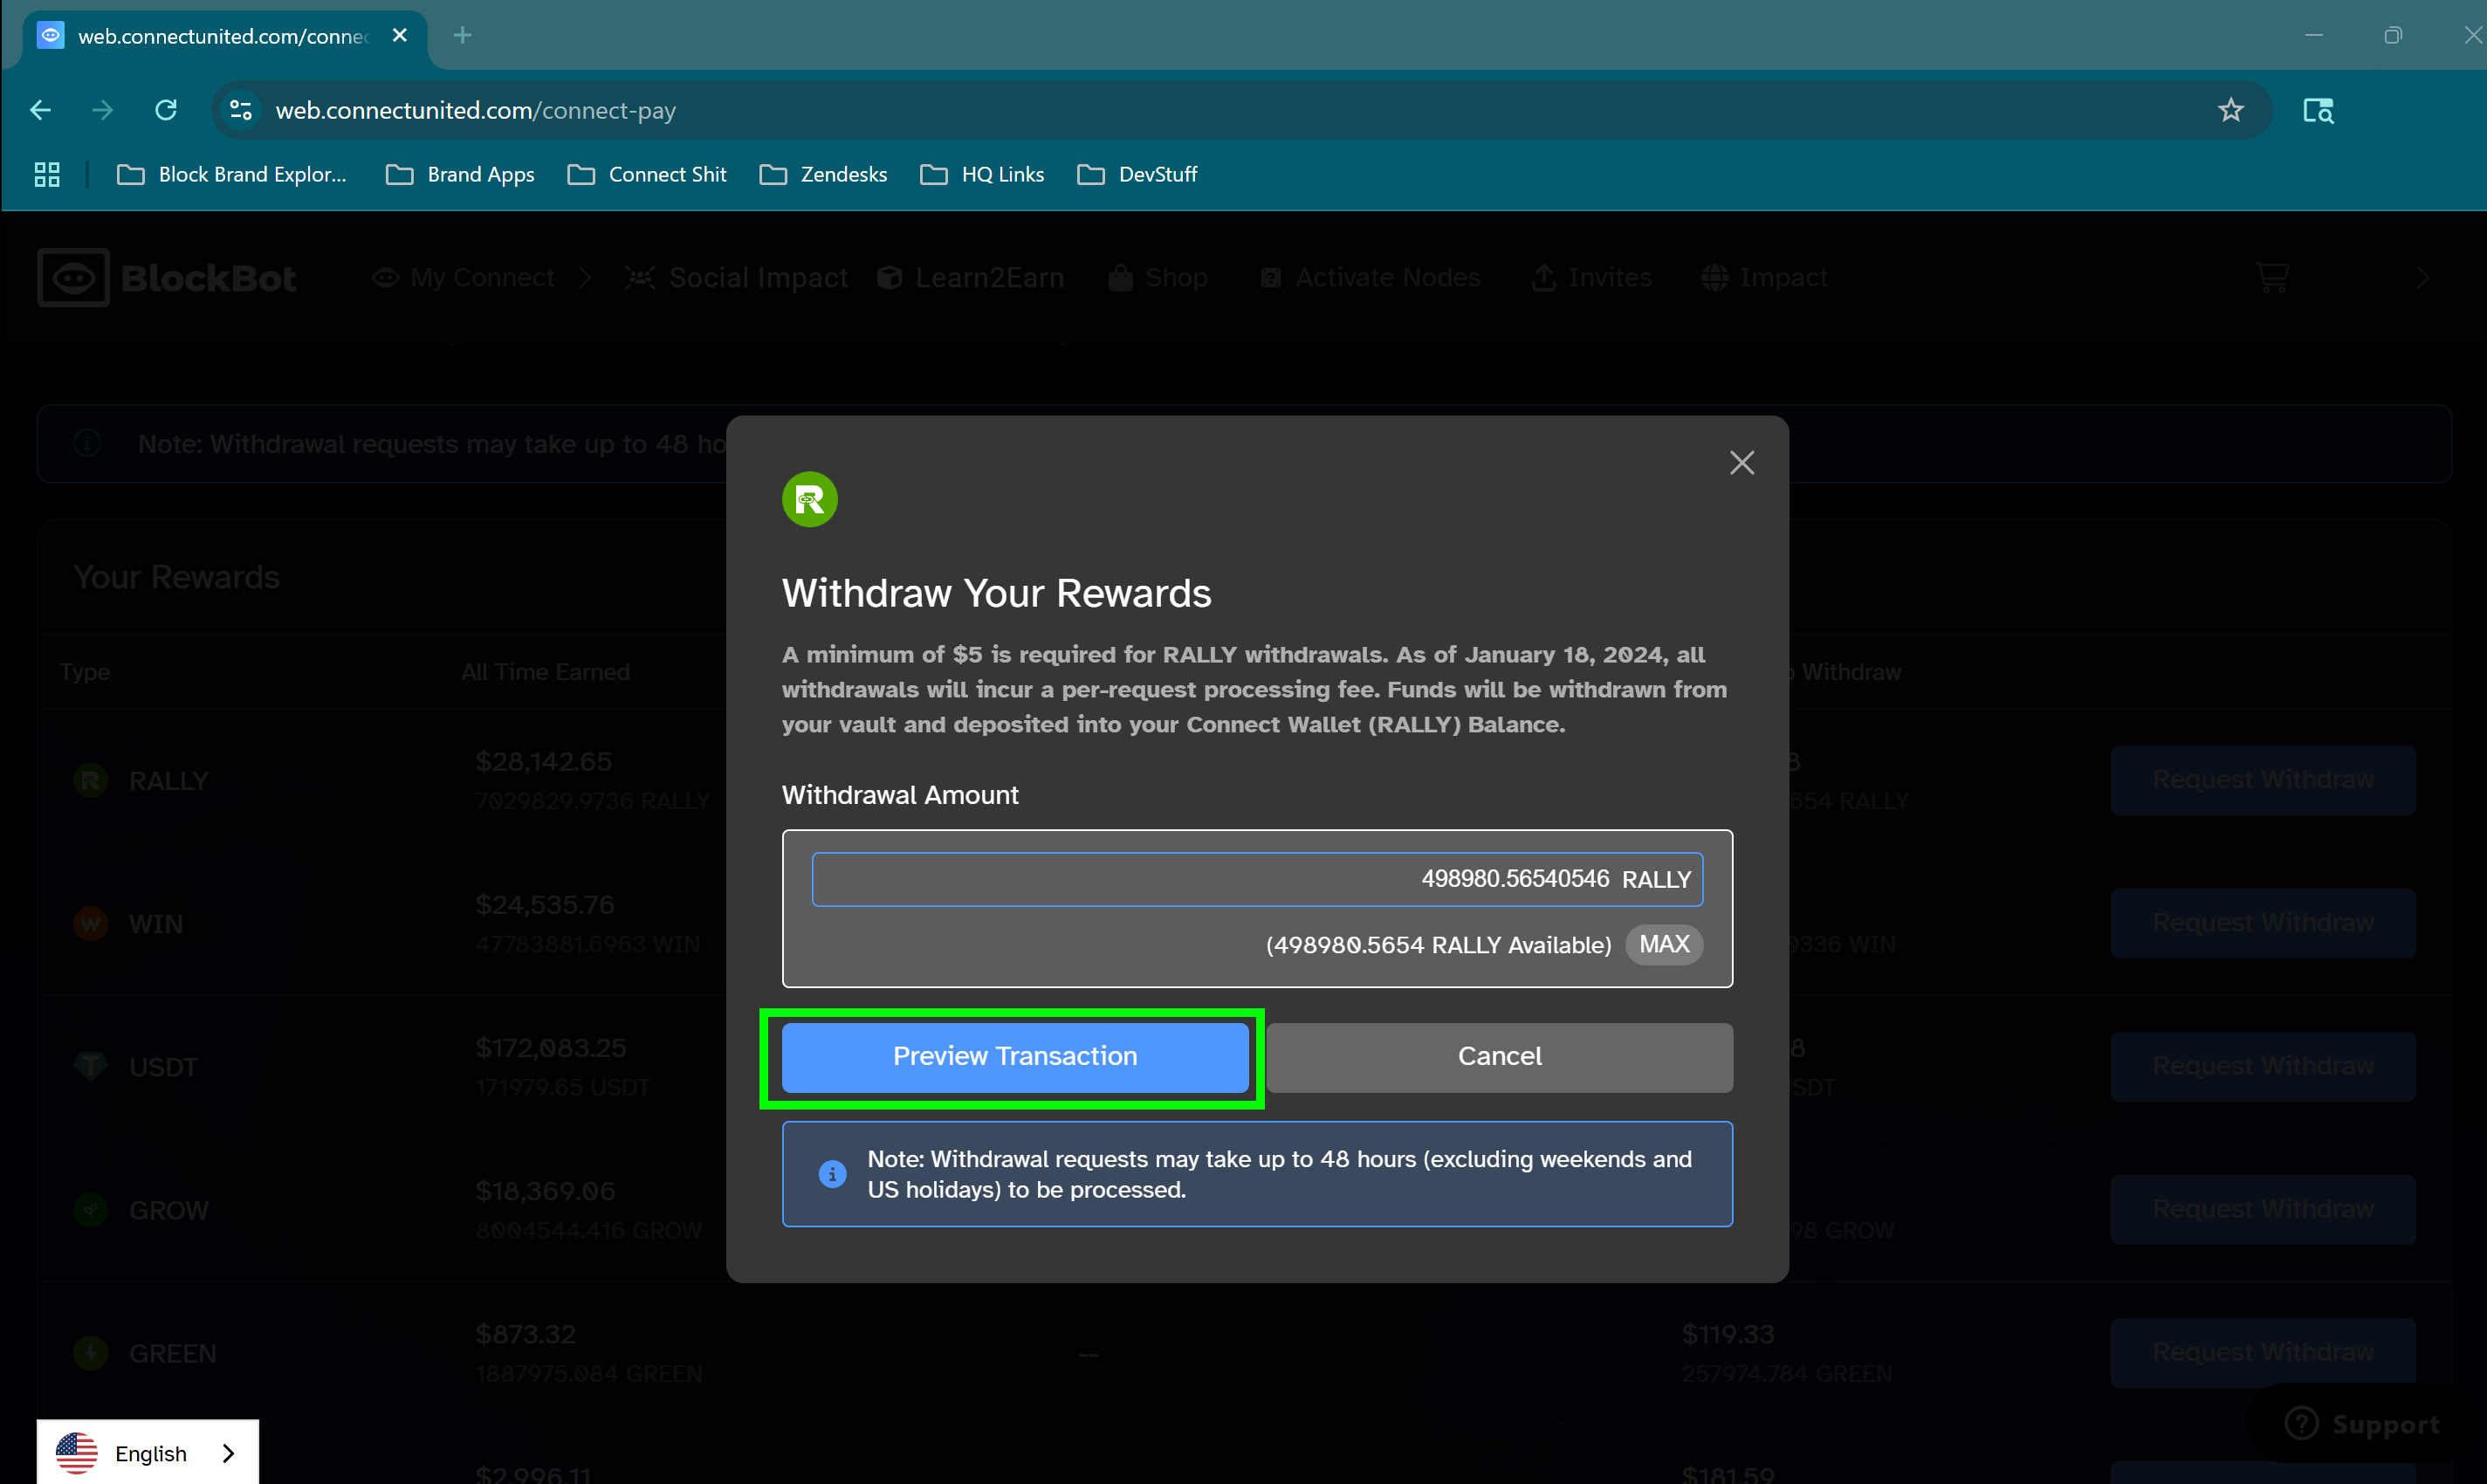Click Type column header
The width and height of the screenshot is (2487, 1484).
click(x=84, y=672)
